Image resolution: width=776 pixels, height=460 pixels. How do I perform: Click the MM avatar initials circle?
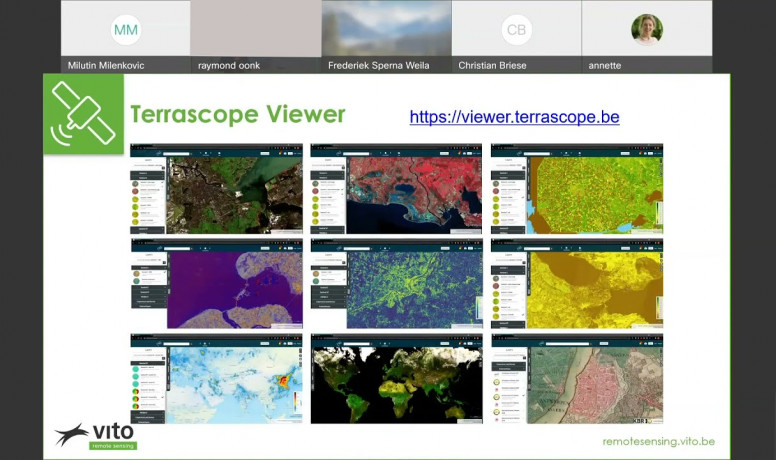[x=126, y=30]
